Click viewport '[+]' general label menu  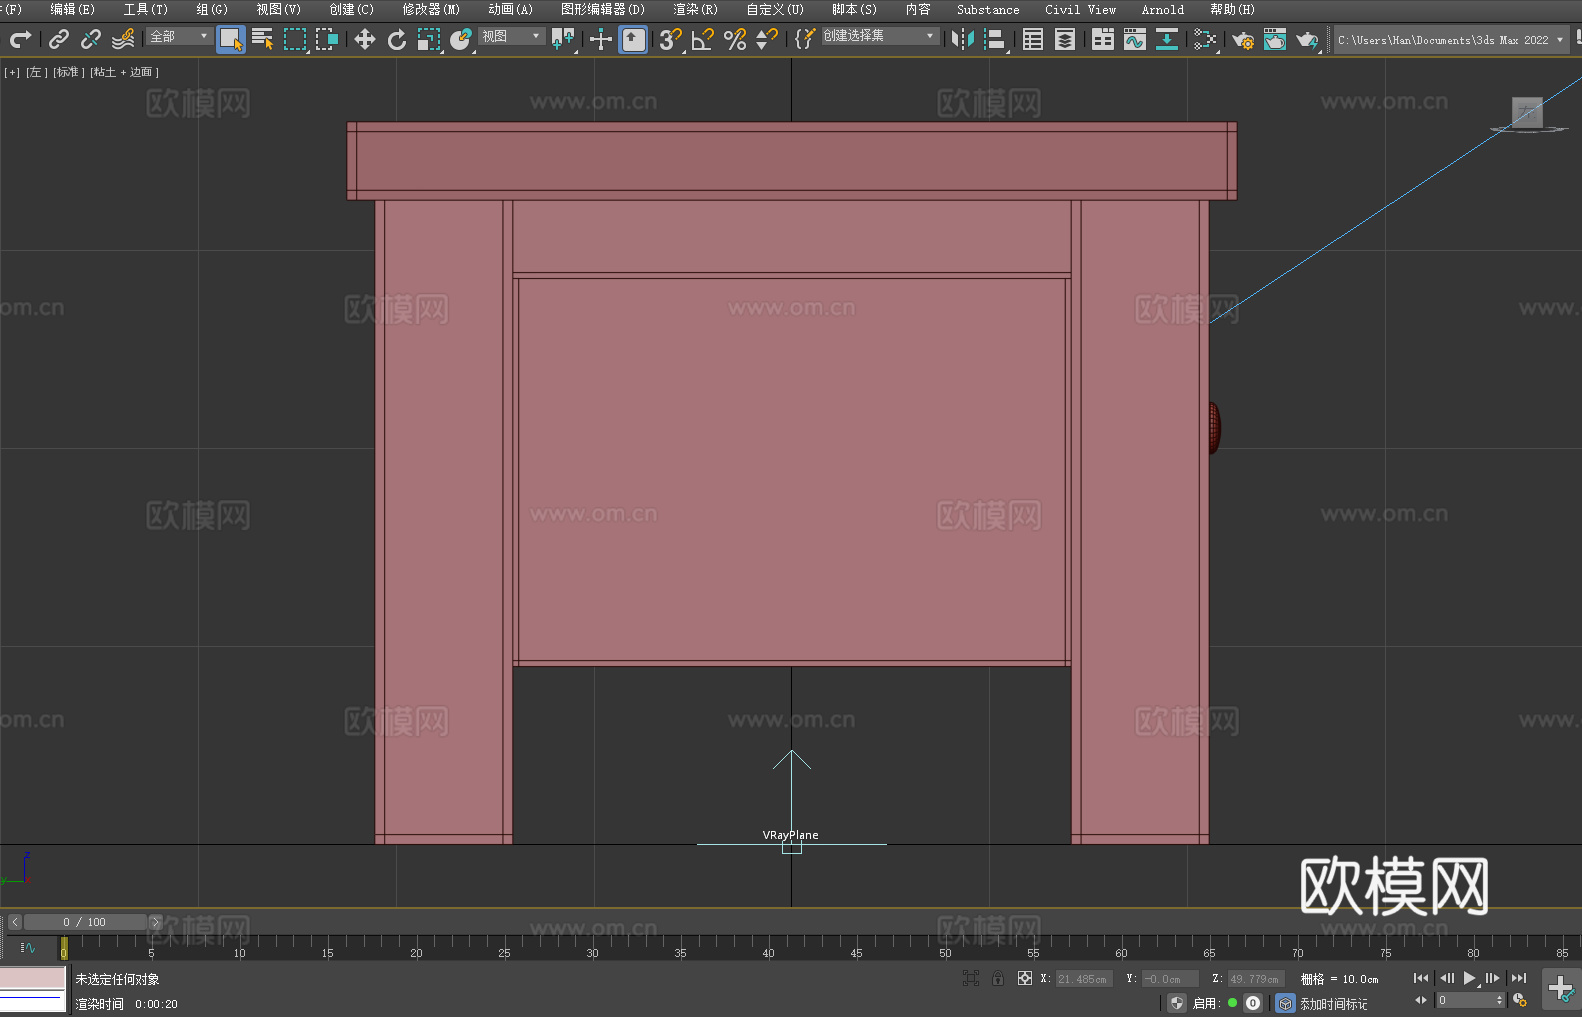click(x=12, y=72)
